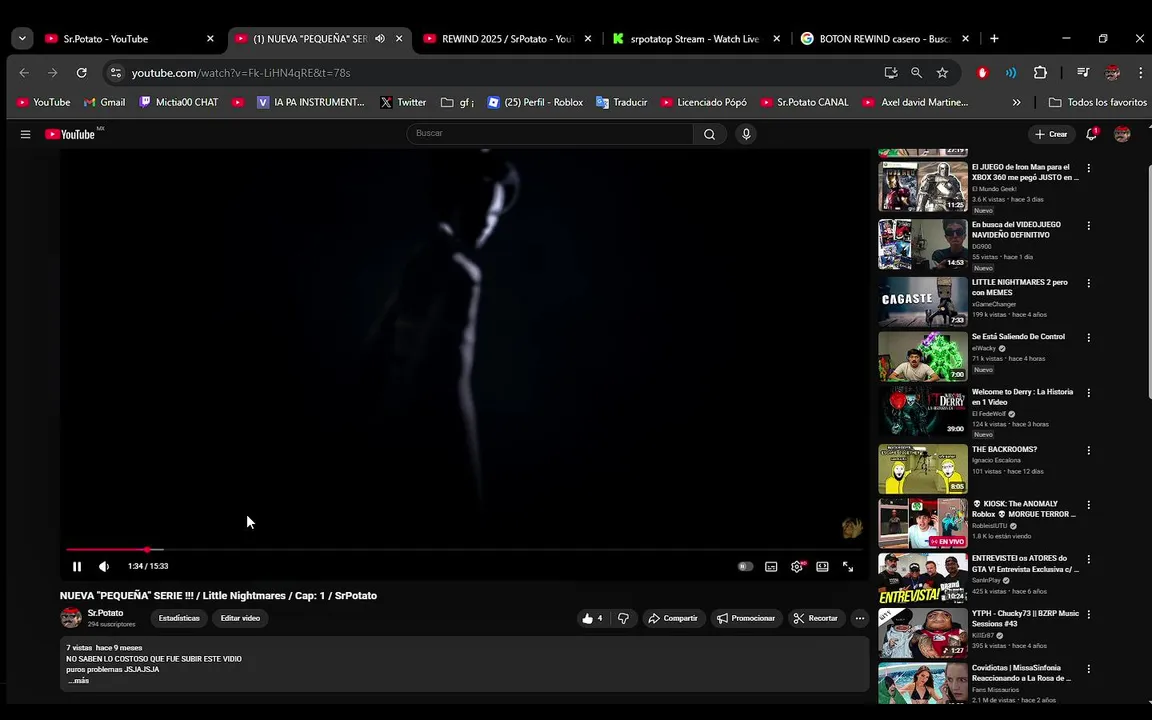Open the Sr.Potato CANAL bookmark
This screenshot has height=720, width=1152.
804,103
